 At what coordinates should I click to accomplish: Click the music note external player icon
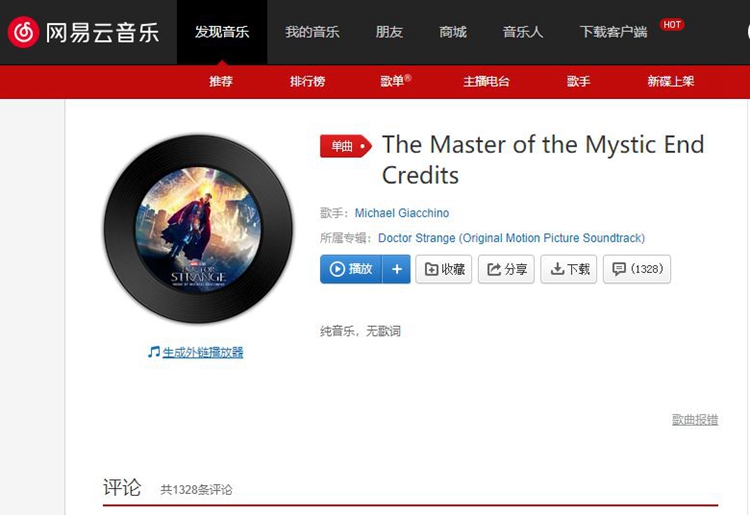coord(154,352)
